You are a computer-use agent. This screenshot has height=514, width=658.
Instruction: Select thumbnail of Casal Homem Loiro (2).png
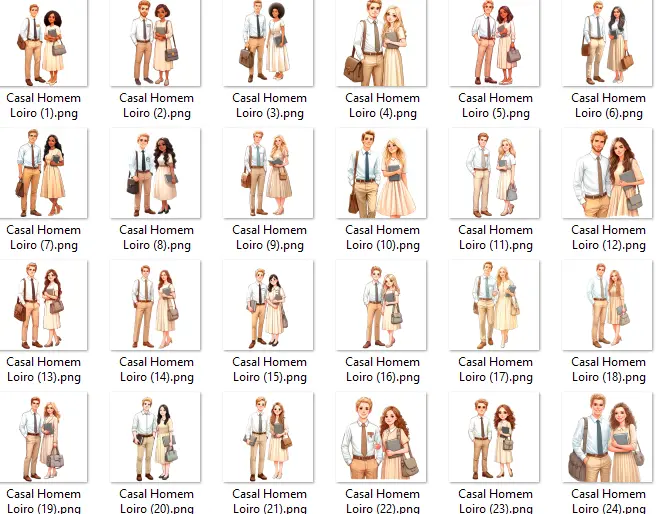[155, 43]
